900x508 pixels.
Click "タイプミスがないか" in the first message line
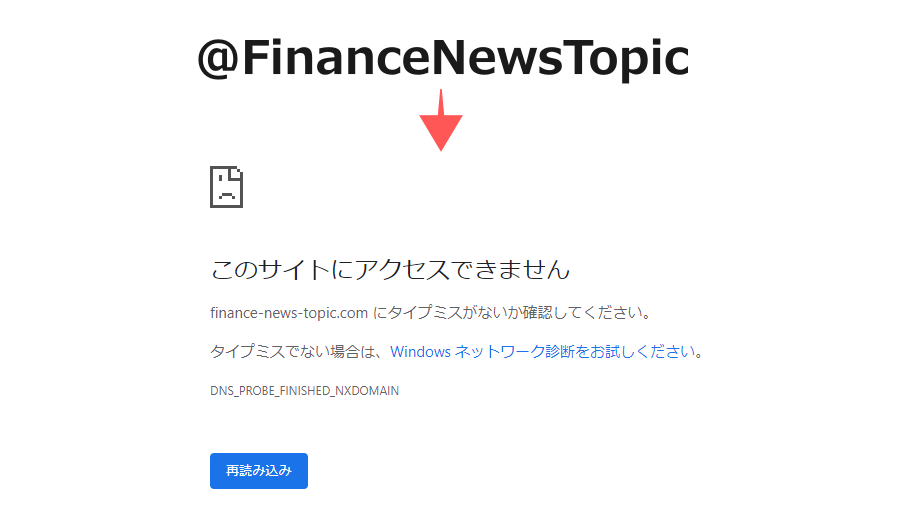click(x=454, y=313)
